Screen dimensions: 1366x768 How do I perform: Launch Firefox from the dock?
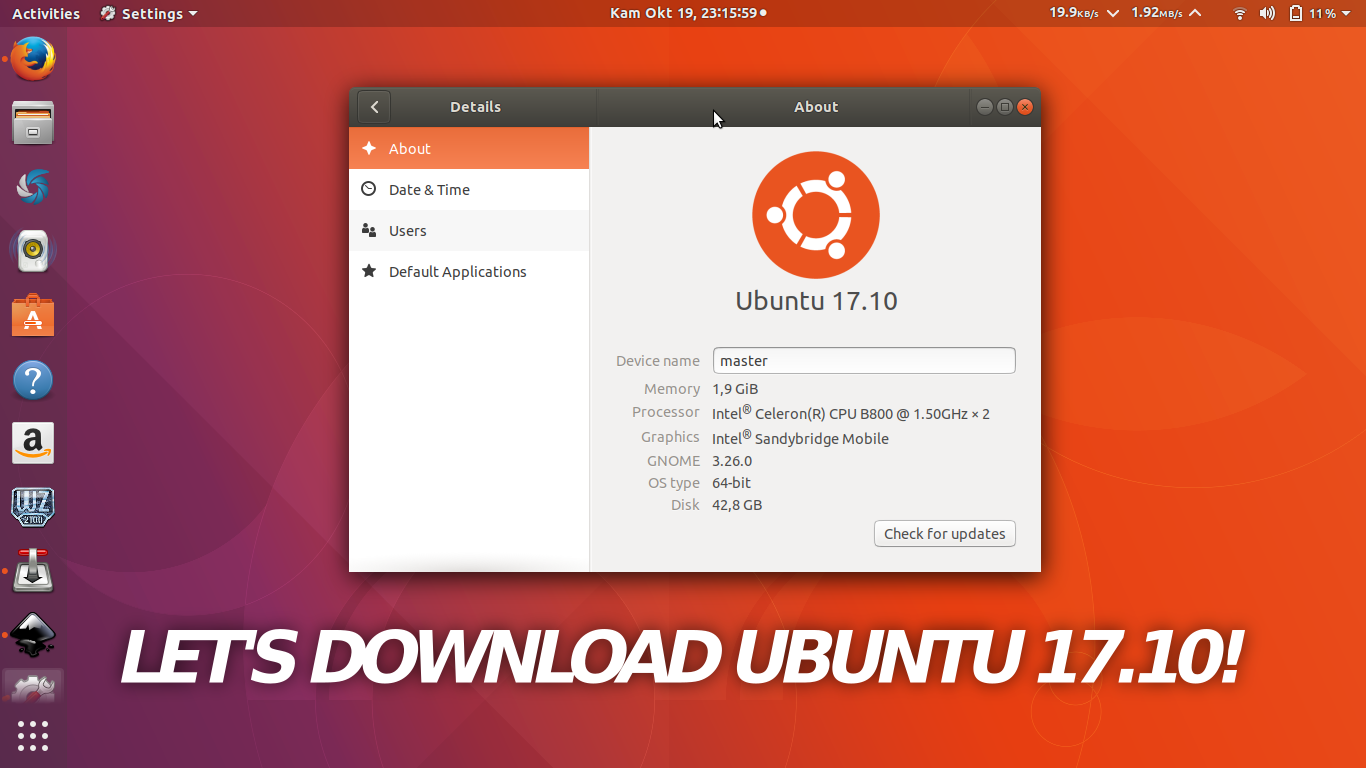click(x=33, y=59)
